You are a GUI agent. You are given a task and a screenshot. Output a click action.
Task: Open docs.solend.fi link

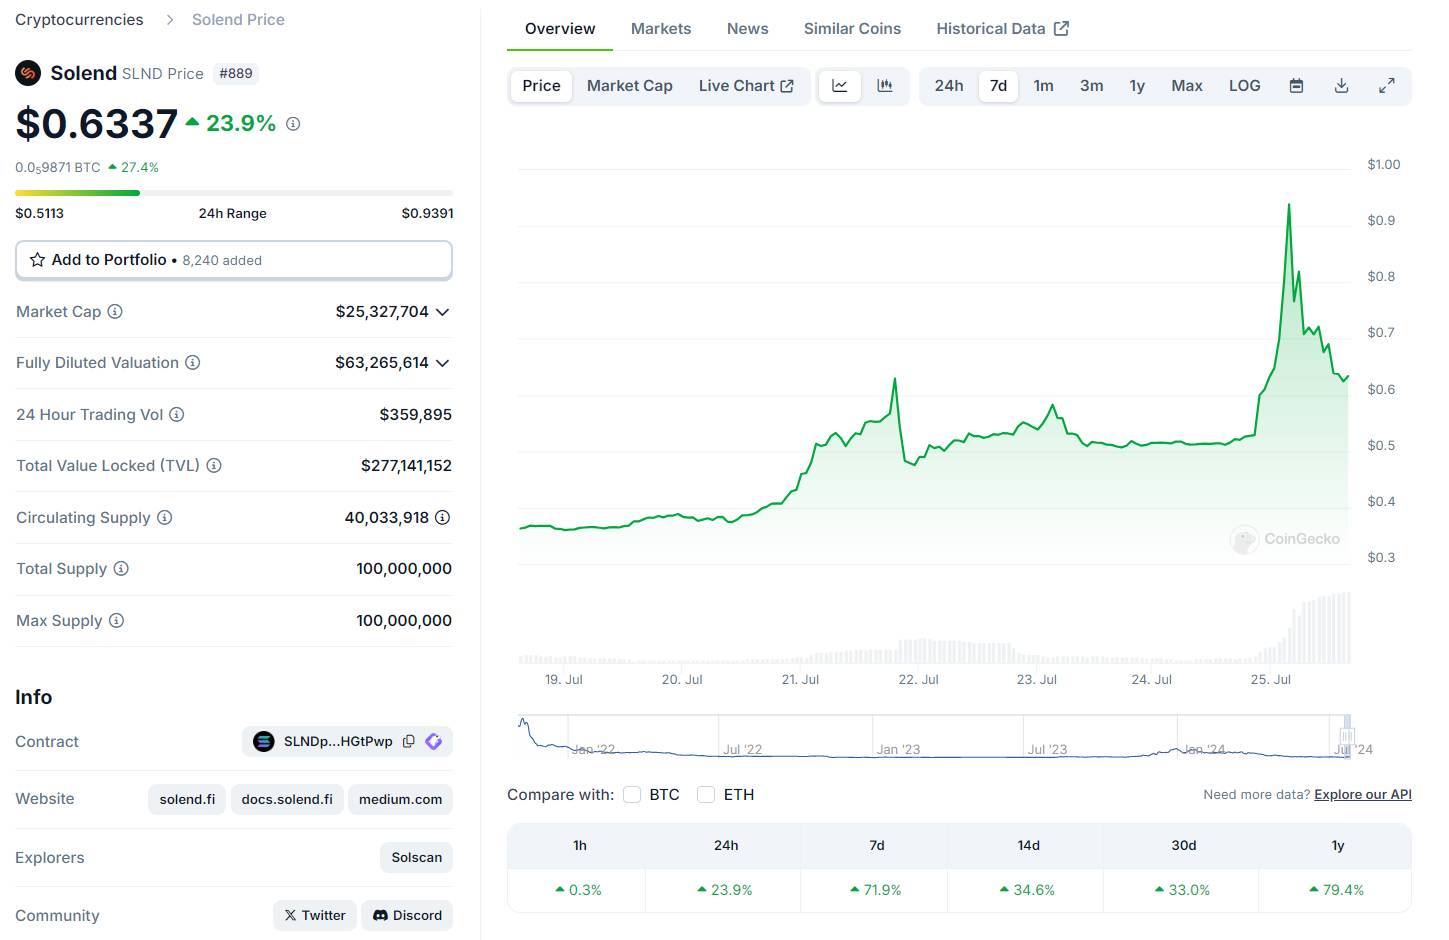pyautogui.click(x=287, y=800)
